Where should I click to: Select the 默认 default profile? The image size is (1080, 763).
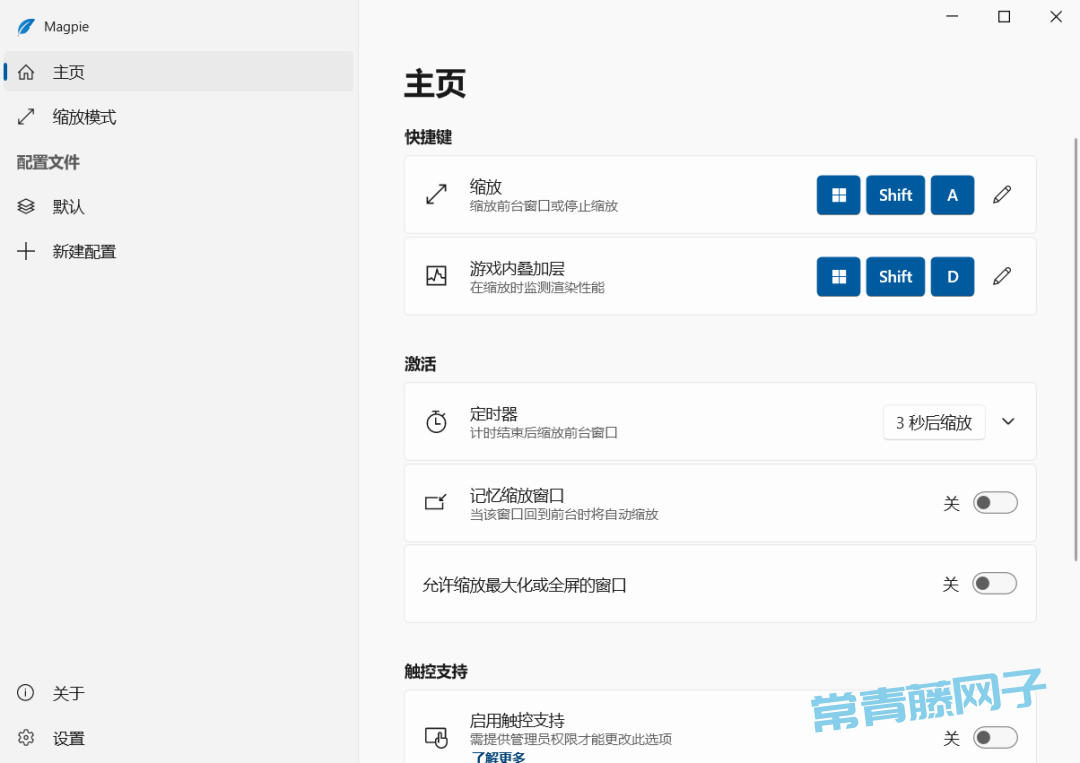pyautogui.click(x=178, y=207)
